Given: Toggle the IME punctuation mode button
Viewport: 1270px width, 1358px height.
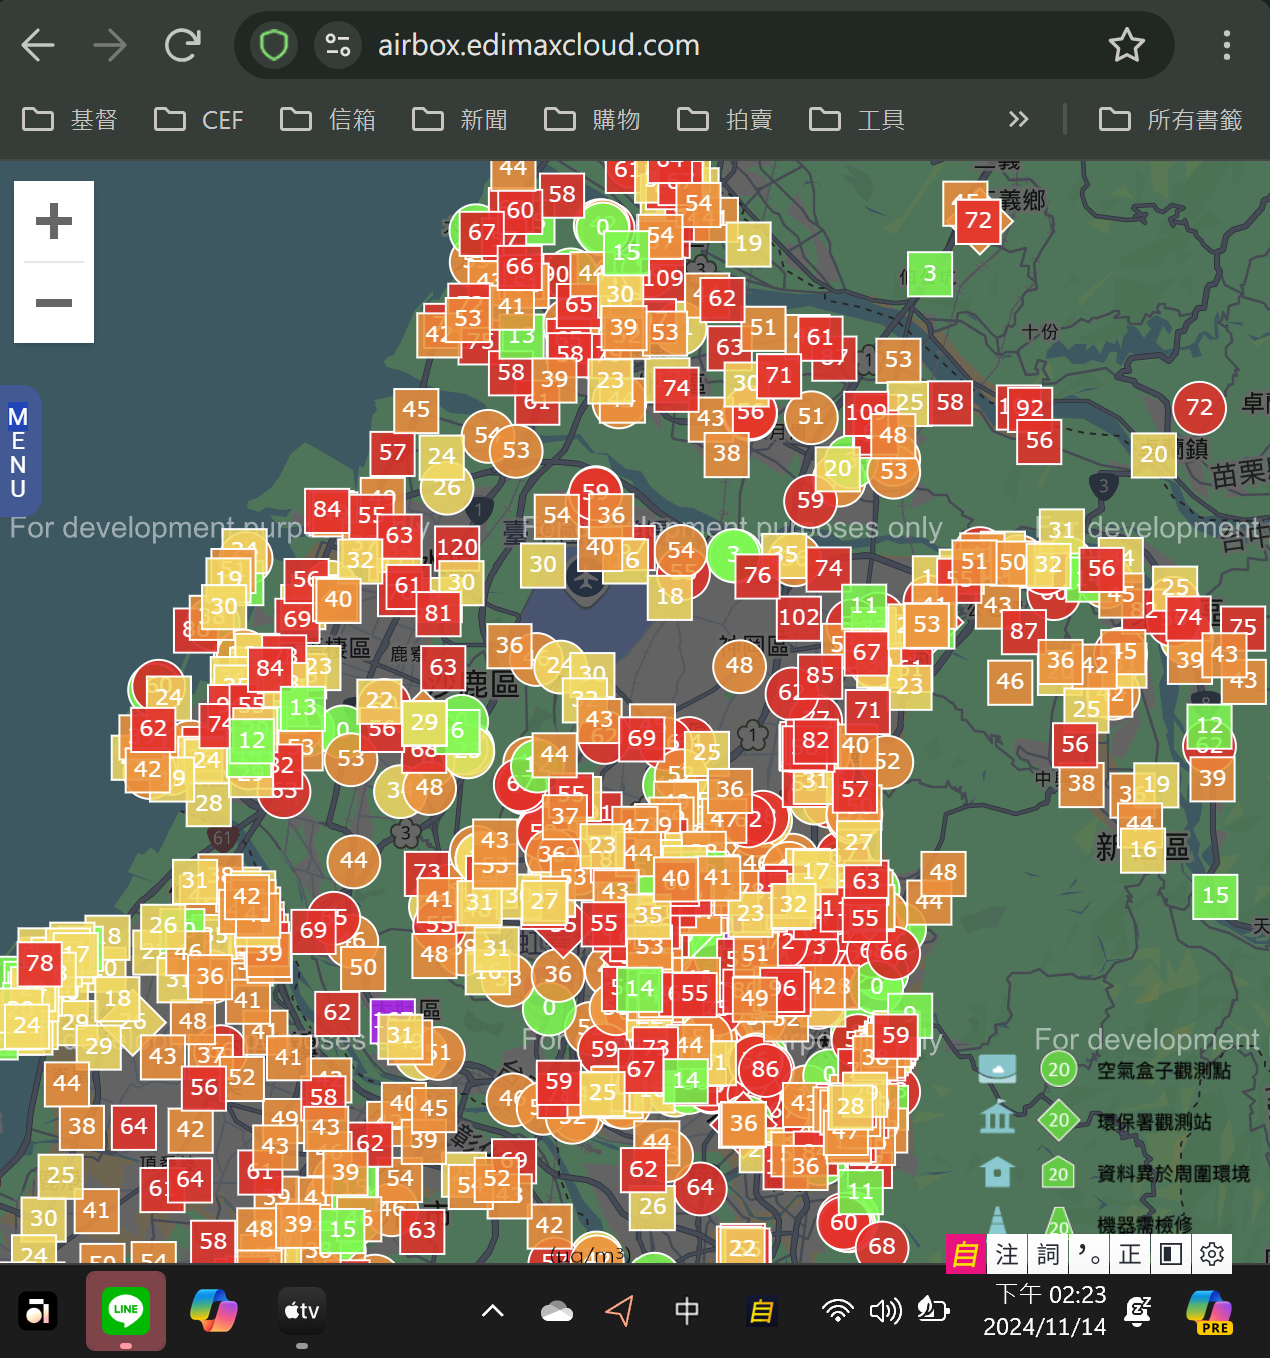Looking at the screenshot, I should click(x=1089, y=1254).
